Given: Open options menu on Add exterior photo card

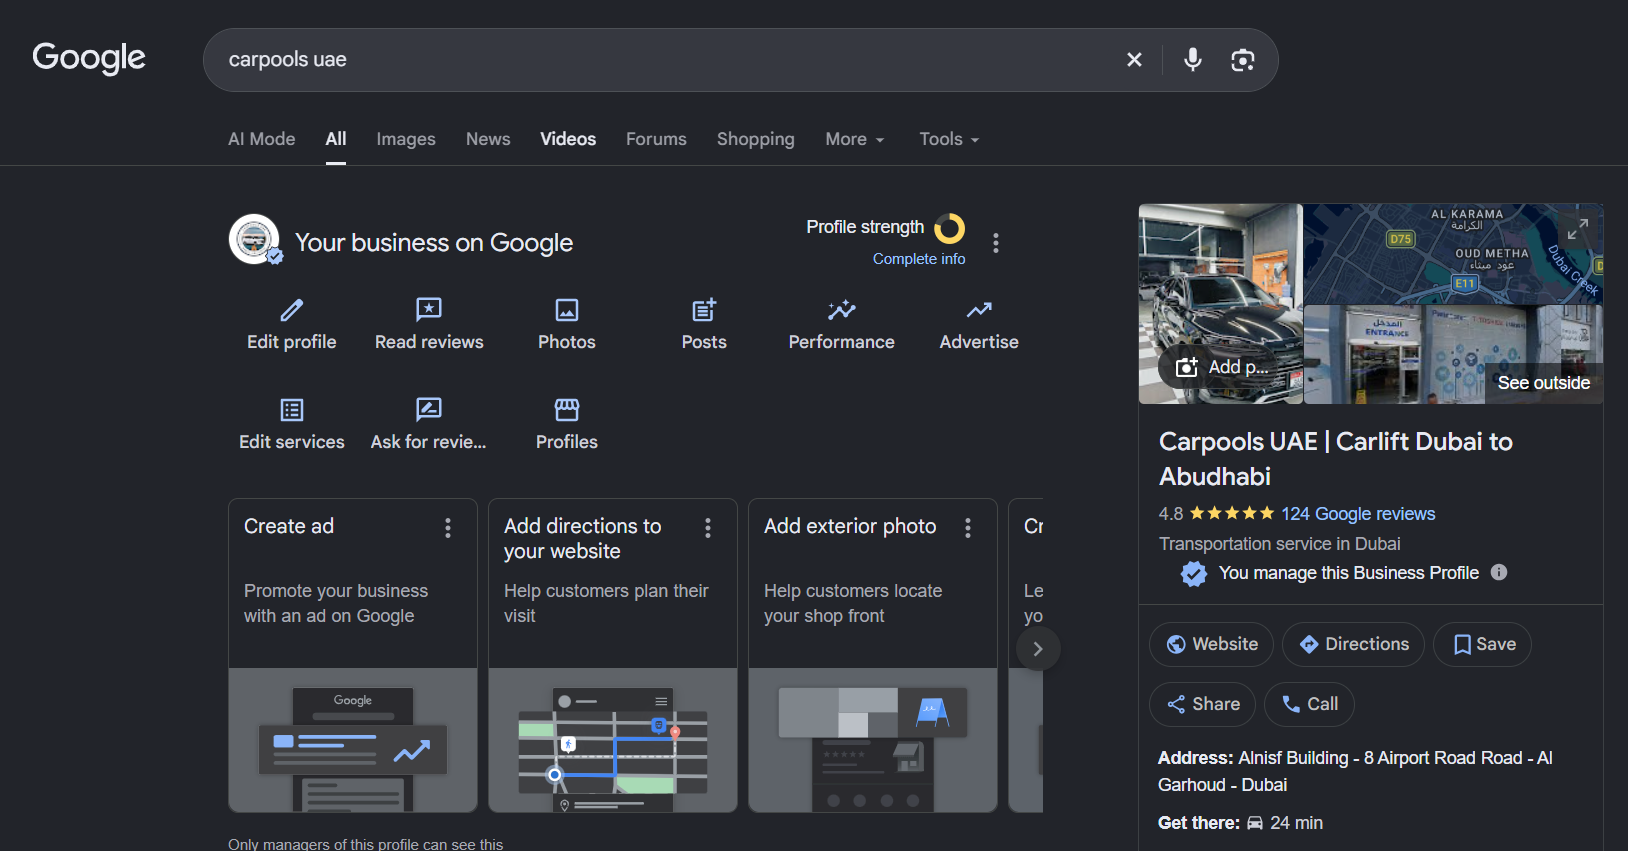Looking at the screenshot, I should [968, 528].
